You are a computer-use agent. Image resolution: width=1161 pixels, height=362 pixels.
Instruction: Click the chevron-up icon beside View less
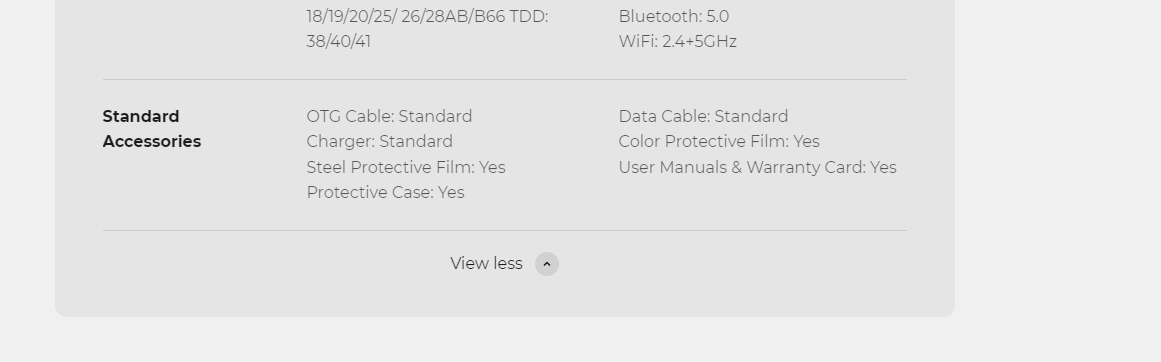[546, 264]
